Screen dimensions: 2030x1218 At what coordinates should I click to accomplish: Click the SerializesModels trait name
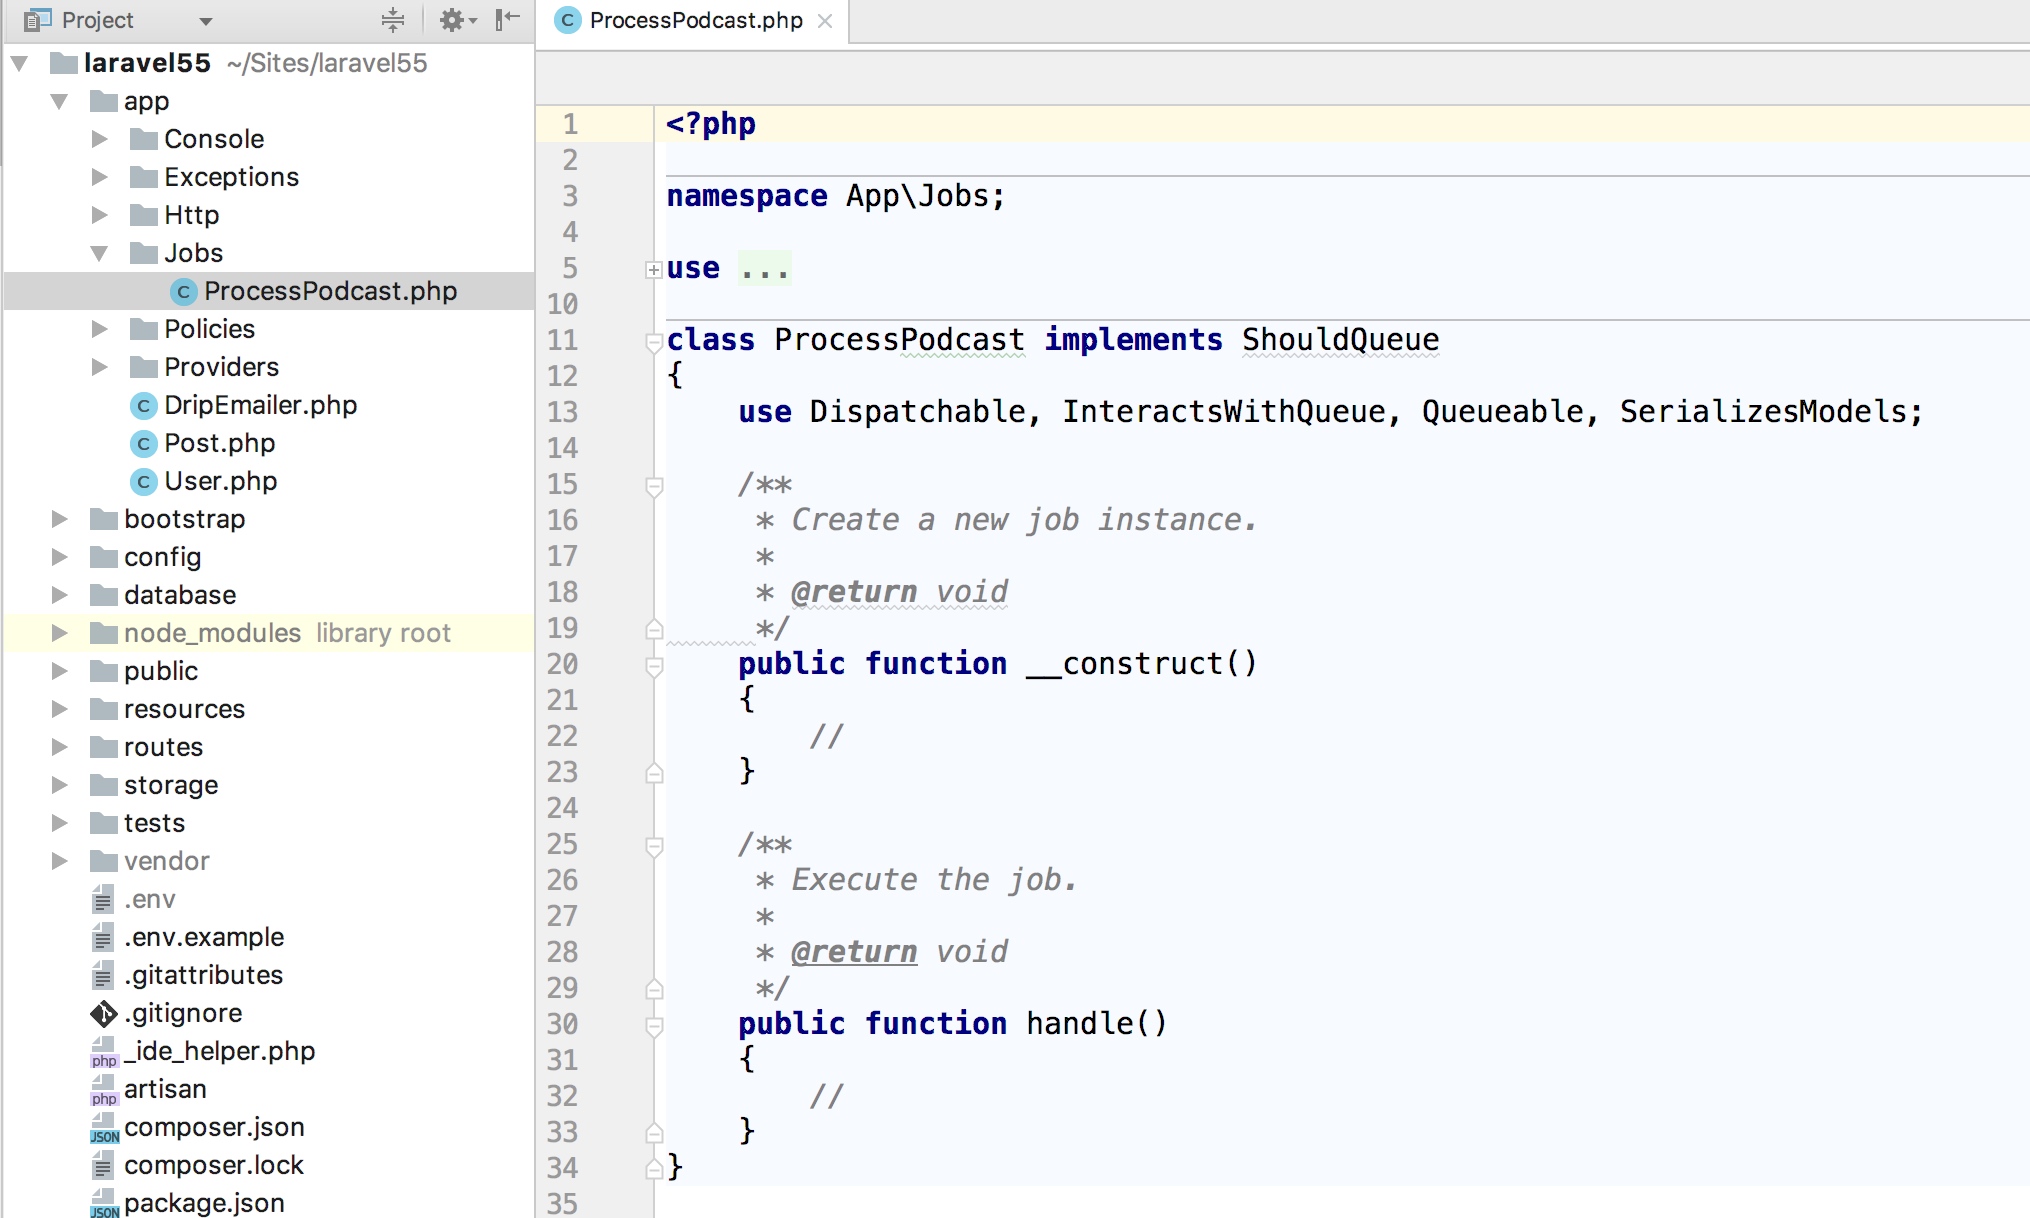pos(1764,412)
